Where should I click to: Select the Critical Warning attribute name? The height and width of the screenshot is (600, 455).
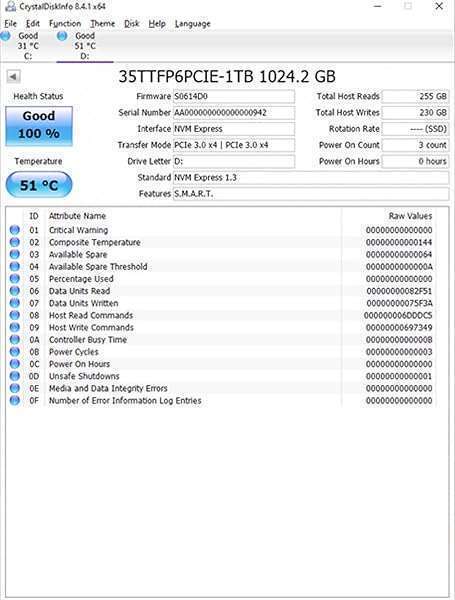point(78,230)
